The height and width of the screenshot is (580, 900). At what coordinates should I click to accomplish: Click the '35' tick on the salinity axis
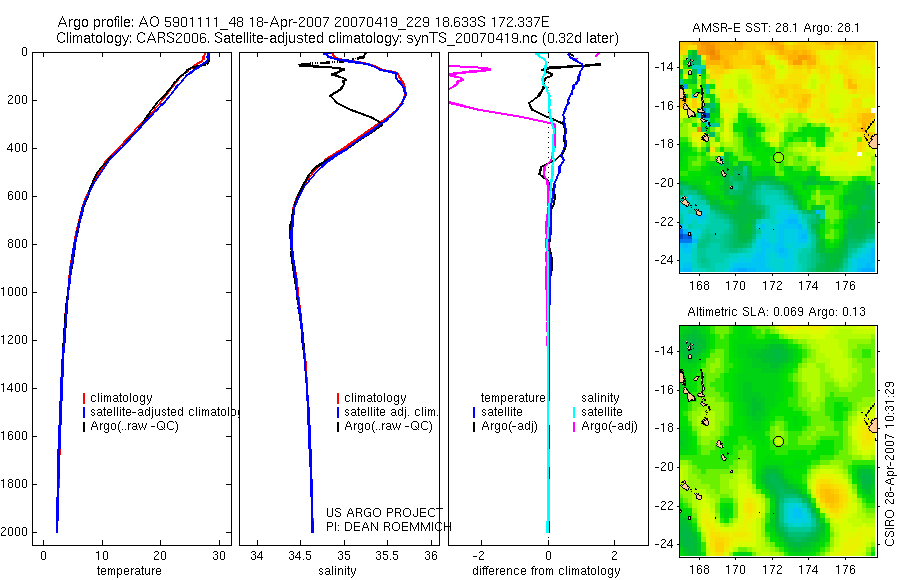(x=344, y=555)
